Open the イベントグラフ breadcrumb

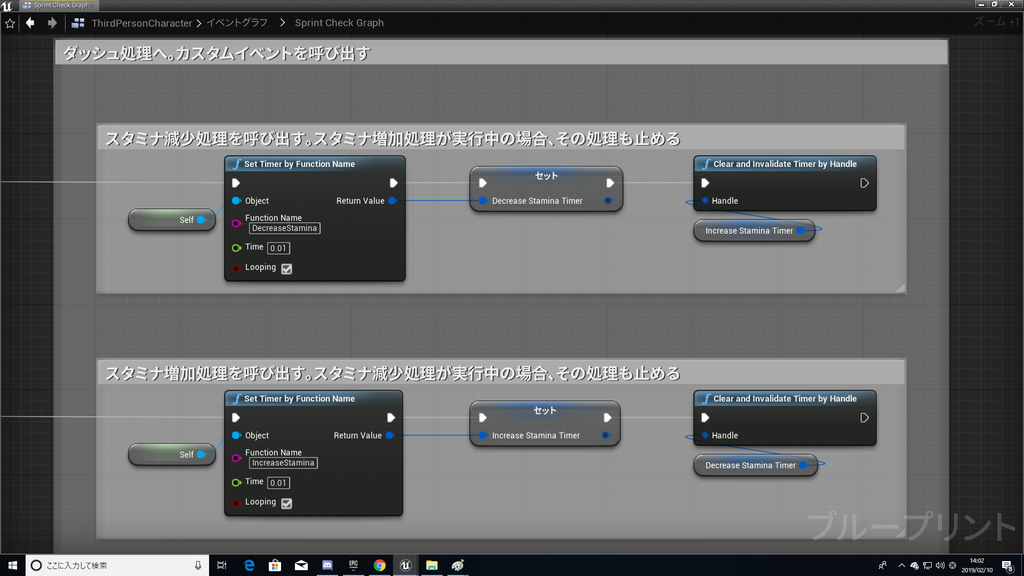pyautogui.click(x=237, y=23)
